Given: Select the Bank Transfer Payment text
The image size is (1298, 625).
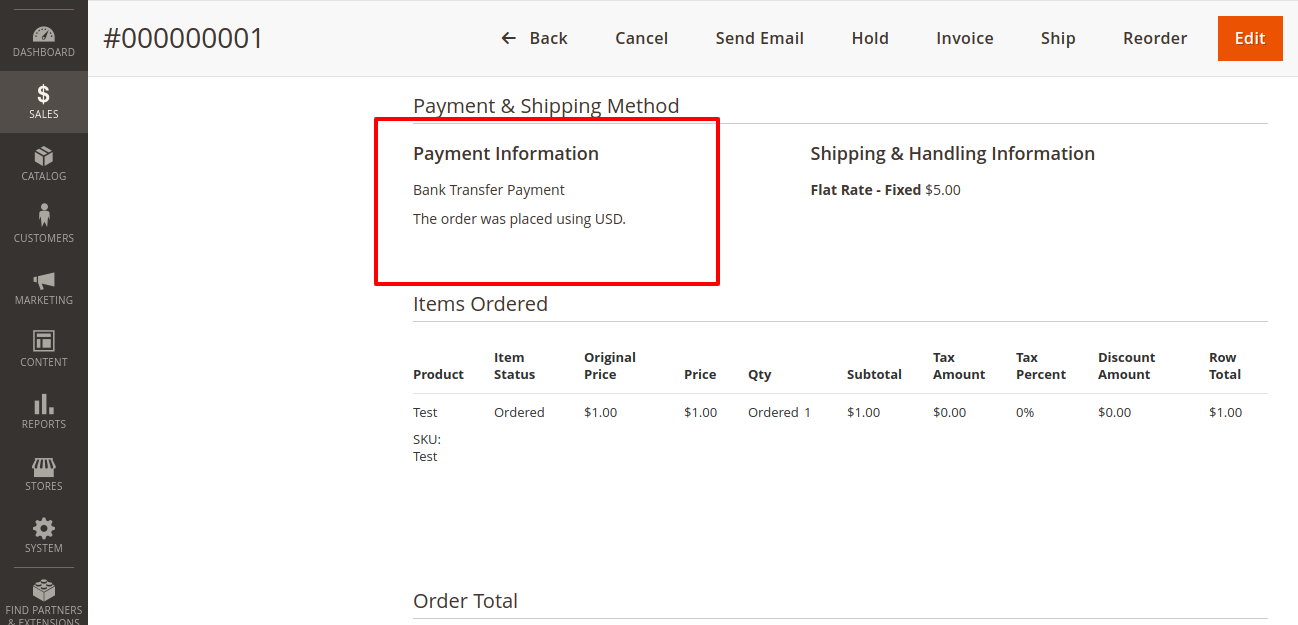Looking at the screenshot, I should click(x=489, y=190).
